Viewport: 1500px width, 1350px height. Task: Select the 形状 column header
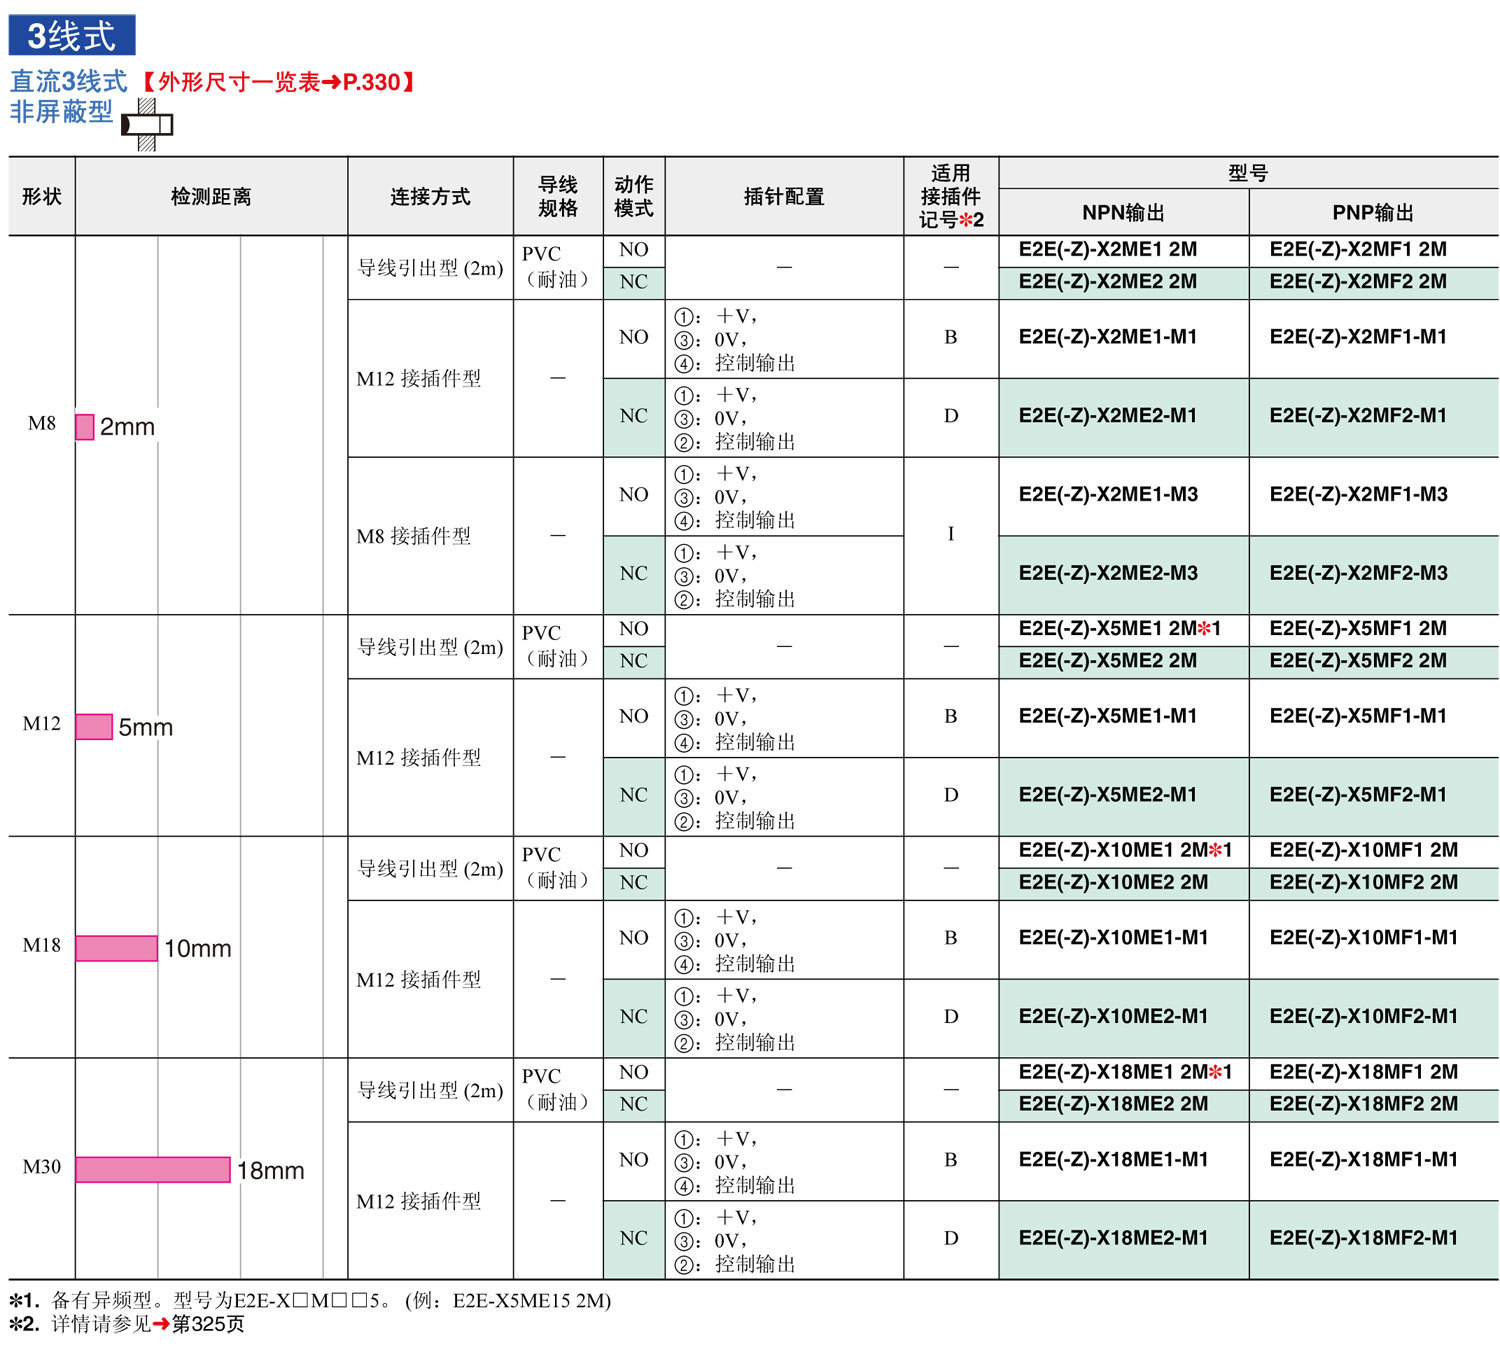[42, 196]
